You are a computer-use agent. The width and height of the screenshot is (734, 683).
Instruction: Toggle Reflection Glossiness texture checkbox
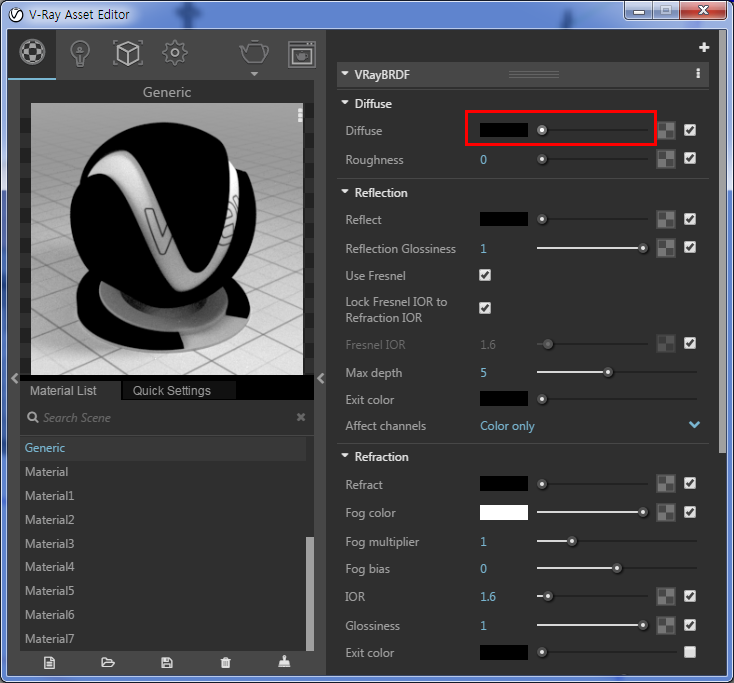[x=690, y=247]
